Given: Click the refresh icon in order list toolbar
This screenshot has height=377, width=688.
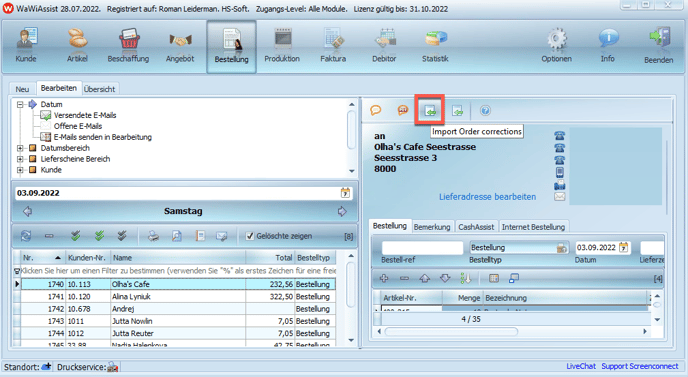Looking at the screenshot, I should [26, 236].
